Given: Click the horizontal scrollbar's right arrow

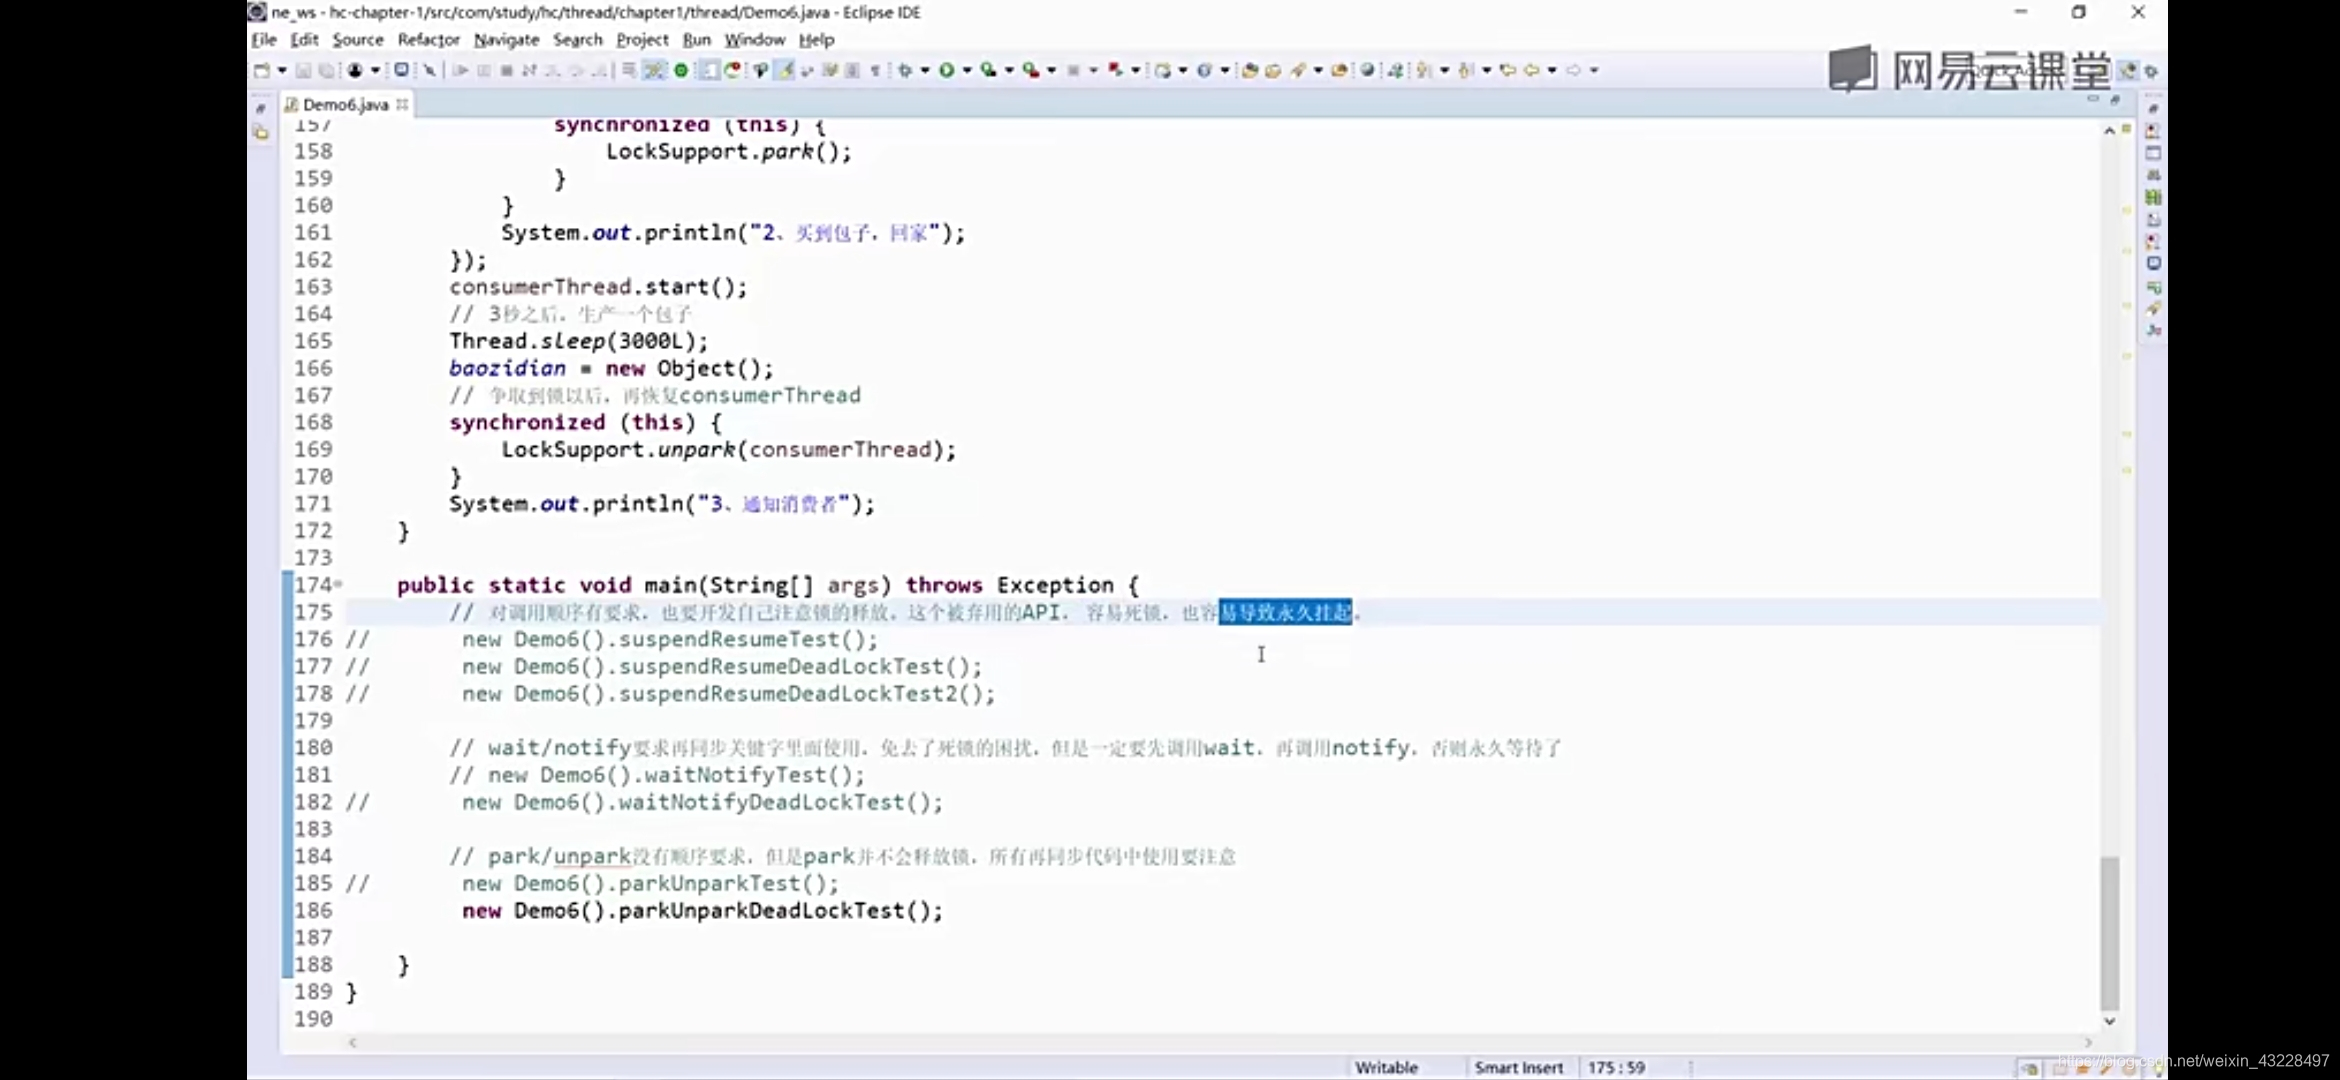Looking at the screenshot, I should [x=2087, y=1042].
